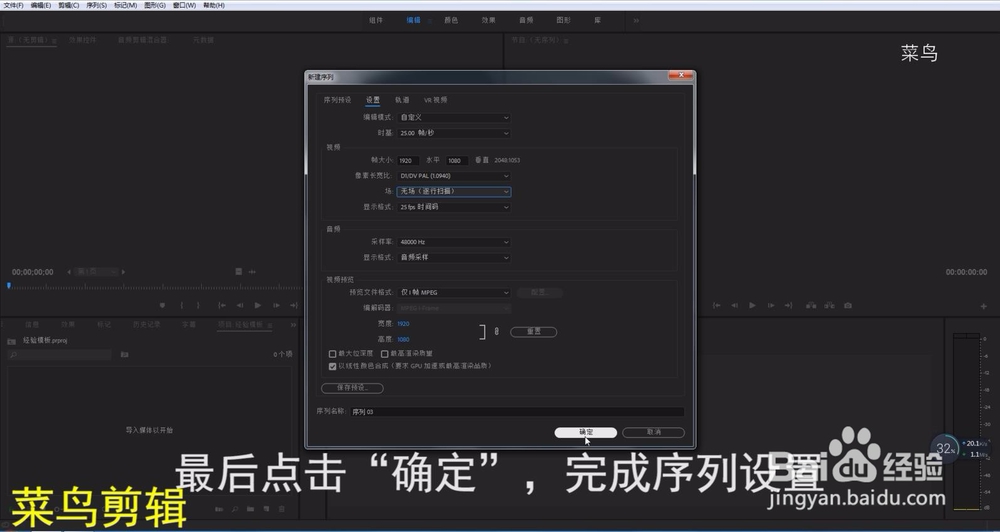Click the frame width field showing 1920
Screen dimensions: 1000x532
click(x=408, y=161)
